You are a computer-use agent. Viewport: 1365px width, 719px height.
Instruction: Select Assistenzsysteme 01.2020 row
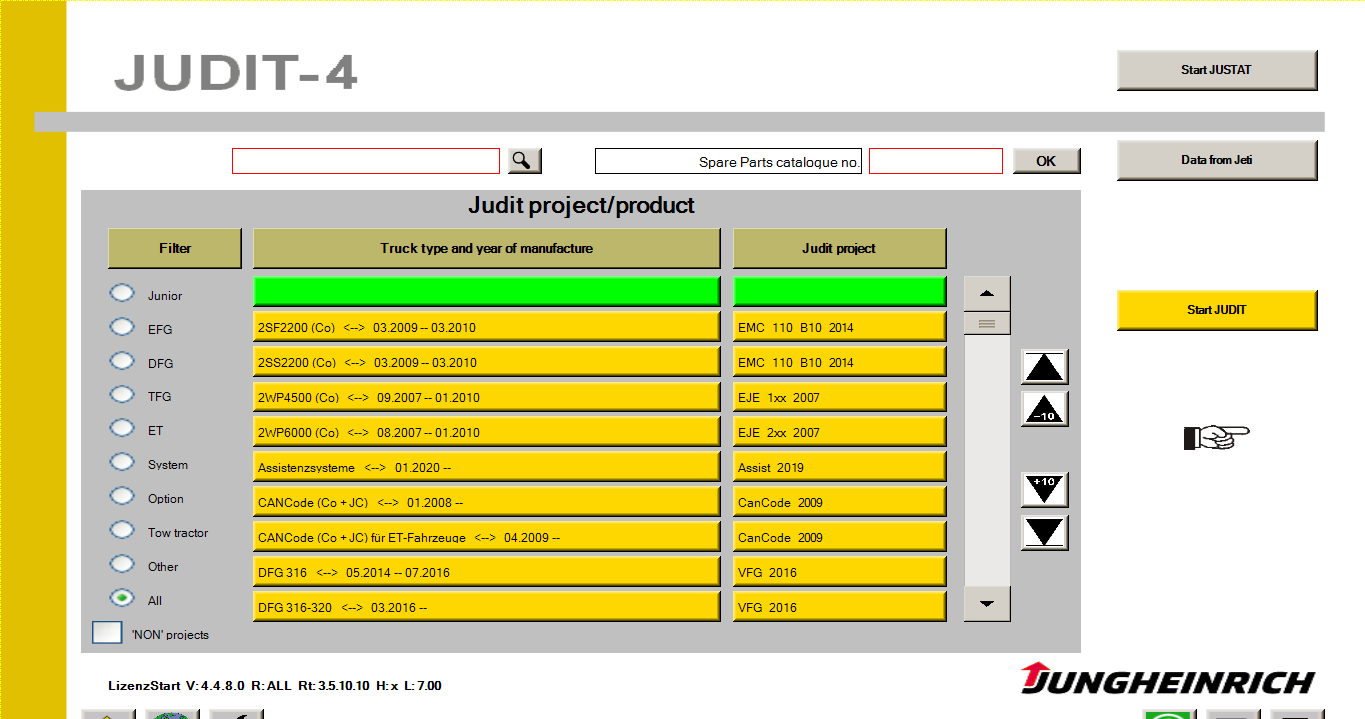click(x=486, y=467)
